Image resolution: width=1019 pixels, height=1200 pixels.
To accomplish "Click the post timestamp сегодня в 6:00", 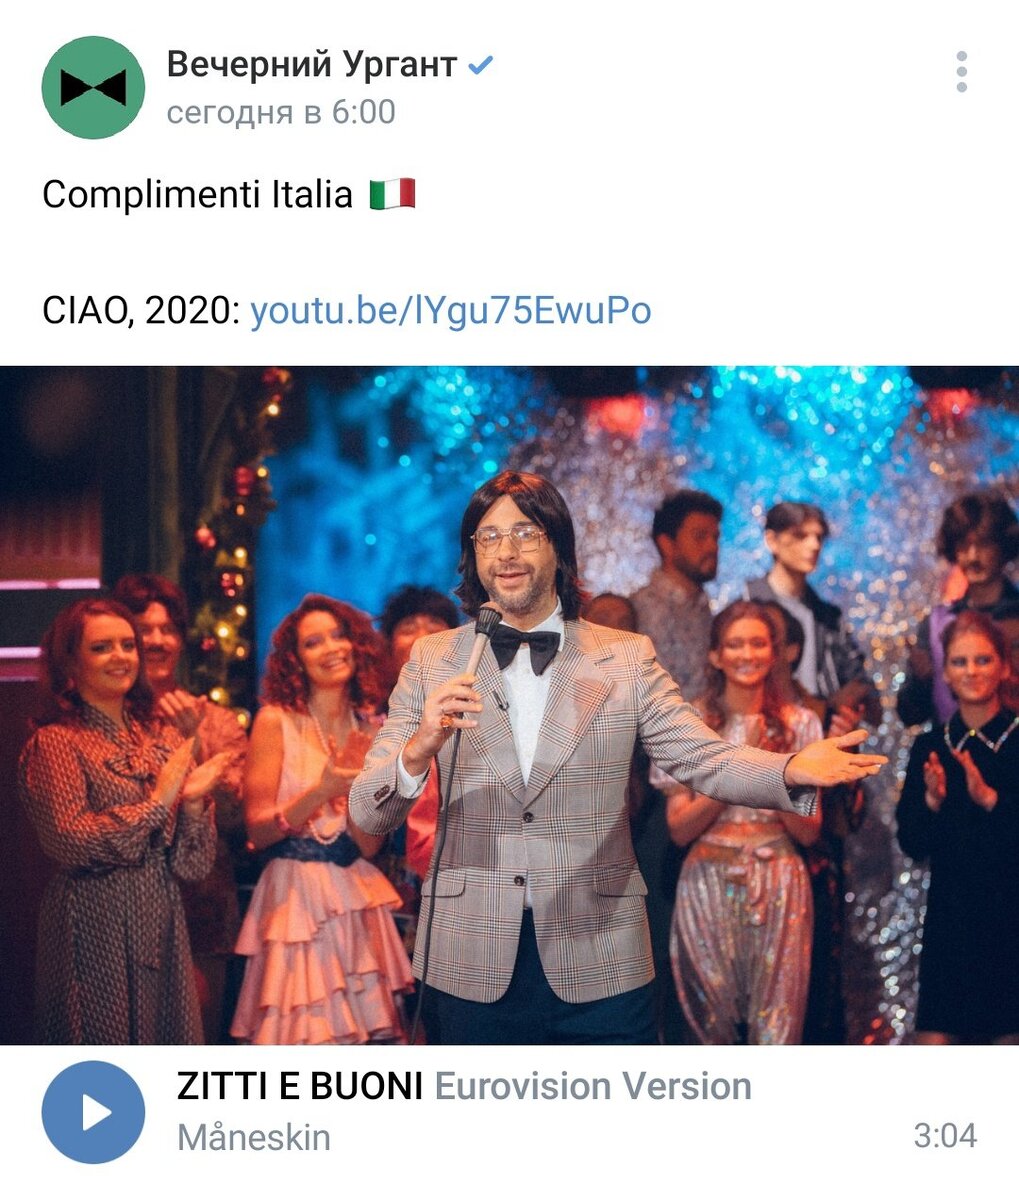I will coord(281,112).
